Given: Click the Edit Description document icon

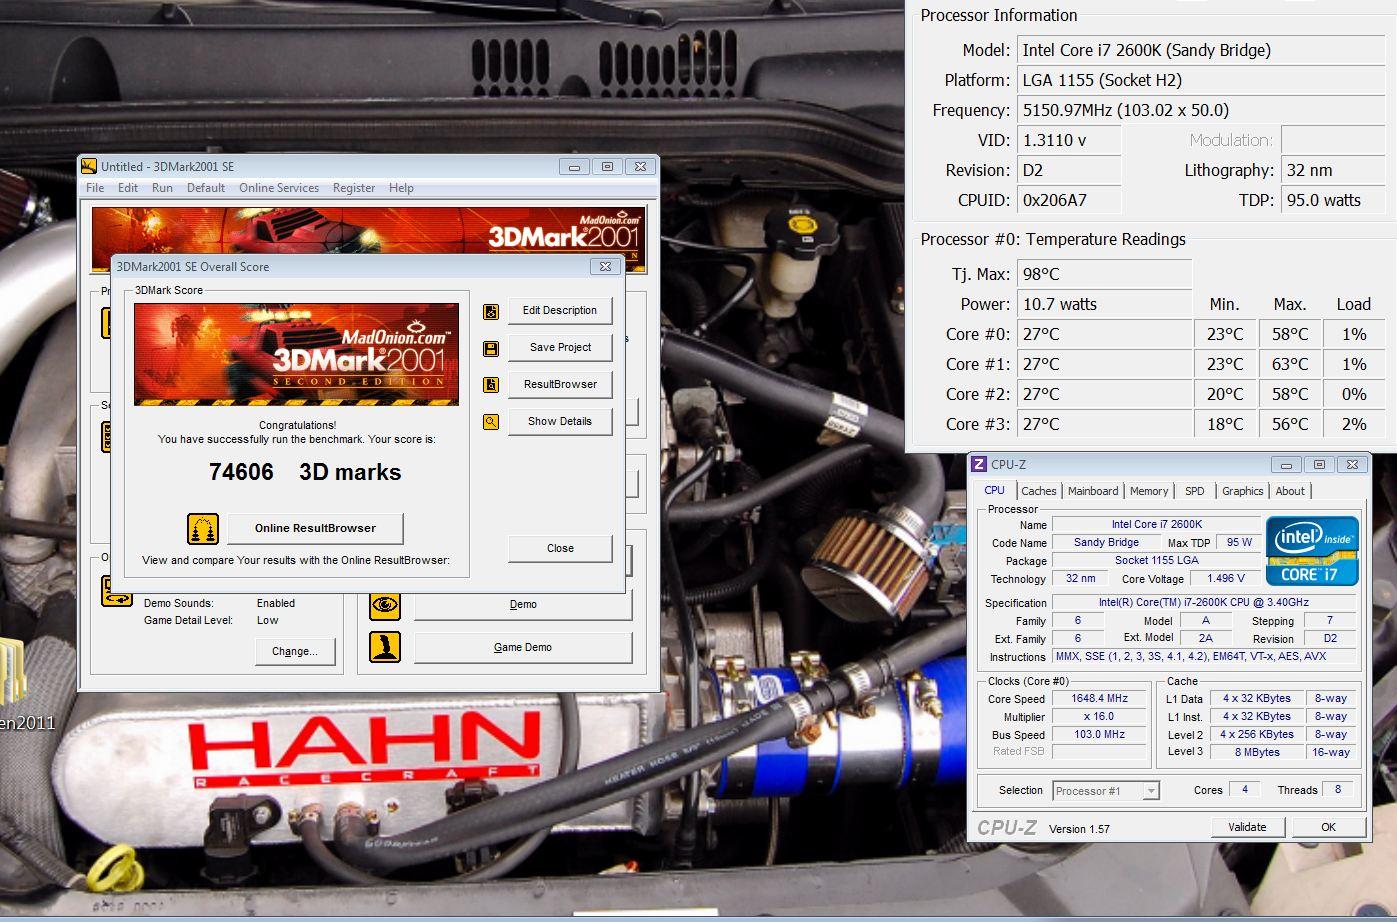Looking at the screenshot, I should 491,311.
